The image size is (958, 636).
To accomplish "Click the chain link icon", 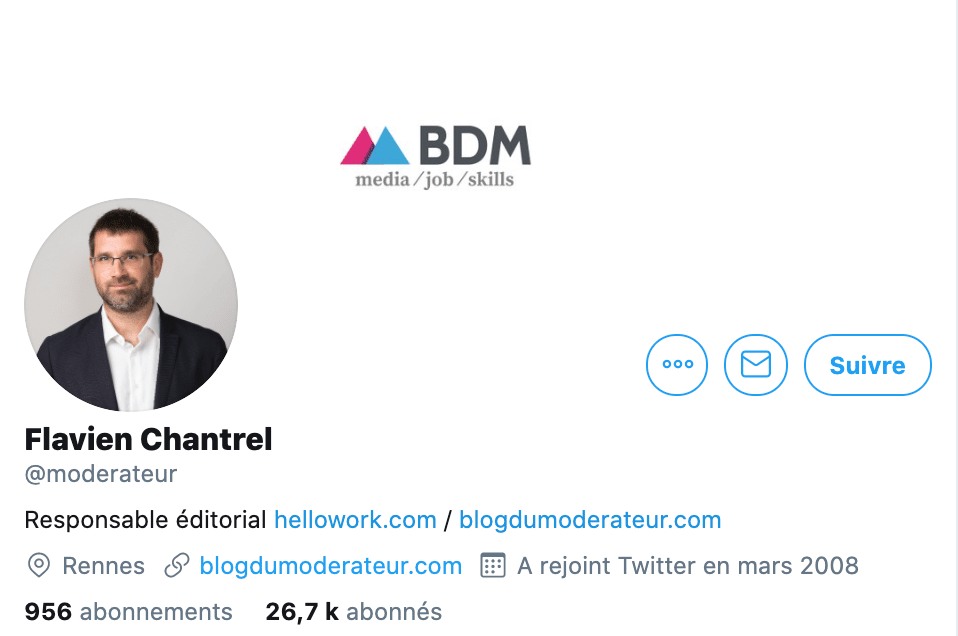I will (177, 566).
